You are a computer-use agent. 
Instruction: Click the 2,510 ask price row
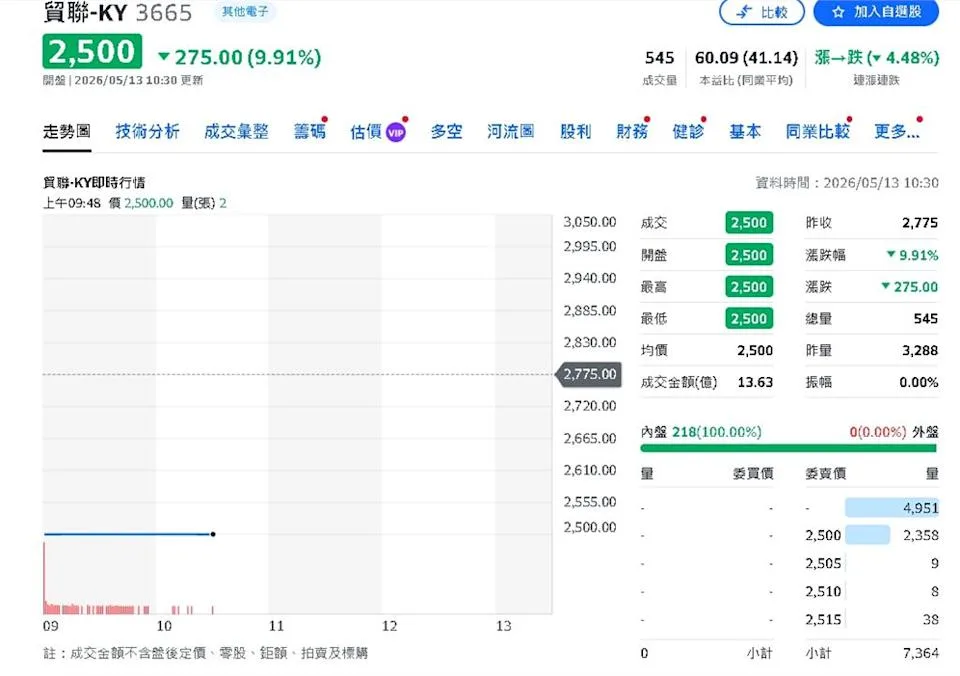coord(871,592)
